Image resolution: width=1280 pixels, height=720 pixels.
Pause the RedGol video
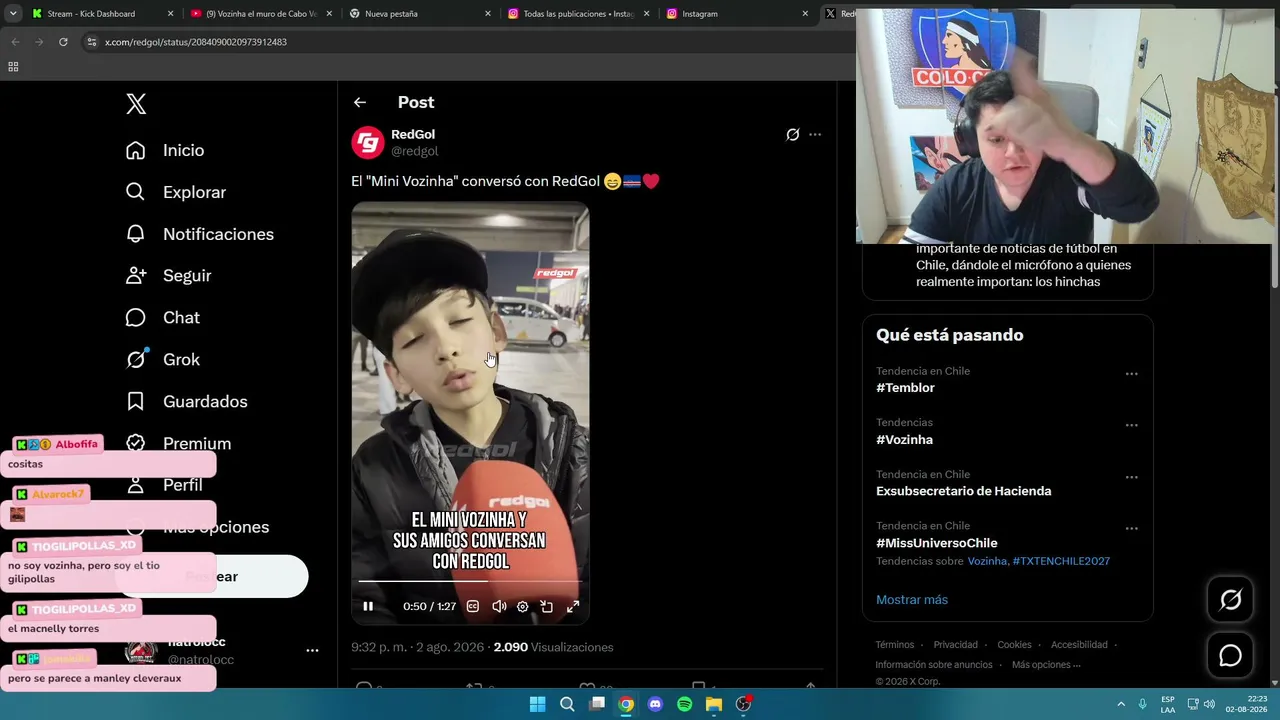[x=368, y=607]
